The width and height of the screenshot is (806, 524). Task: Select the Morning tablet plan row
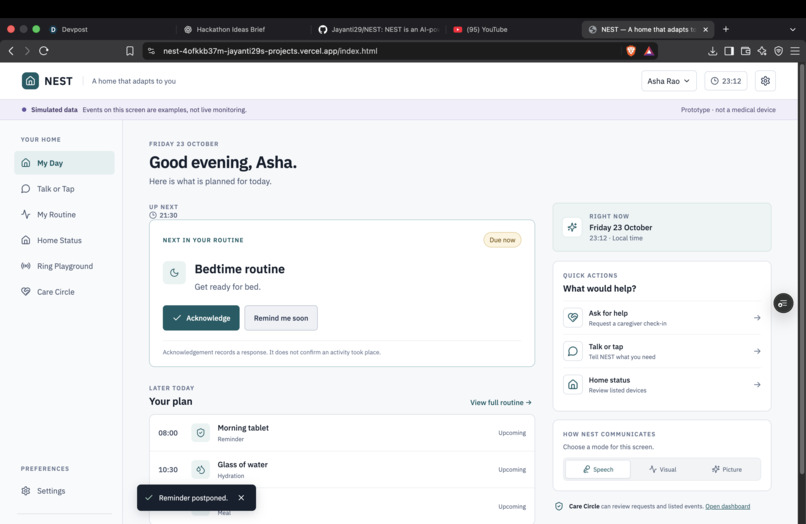(x=342, y=433)
